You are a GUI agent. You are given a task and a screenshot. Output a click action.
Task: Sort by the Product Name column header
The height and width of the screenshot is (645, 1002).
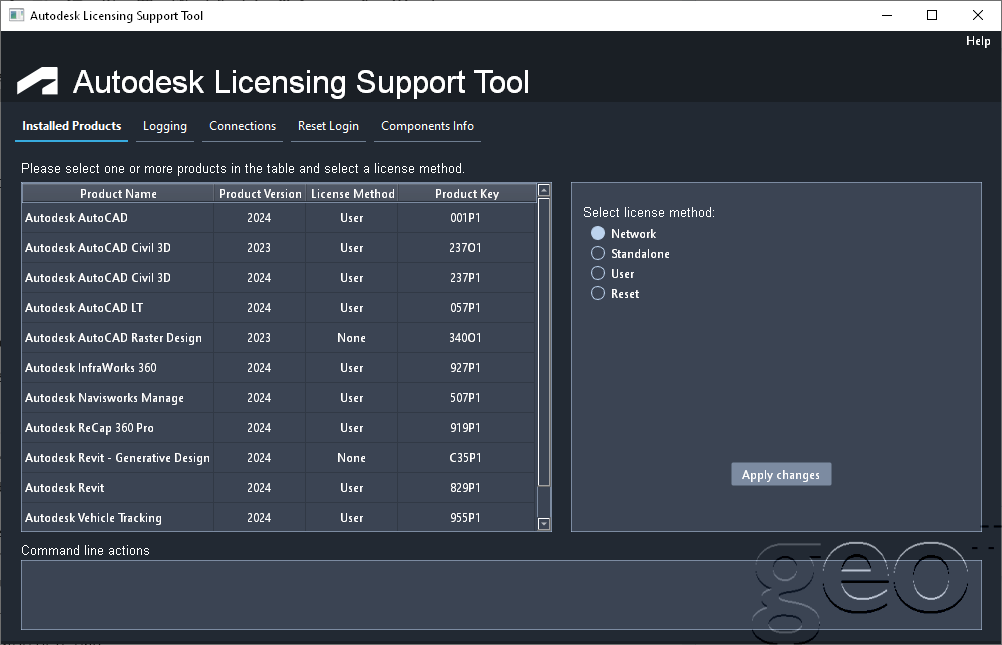[118, 194]
